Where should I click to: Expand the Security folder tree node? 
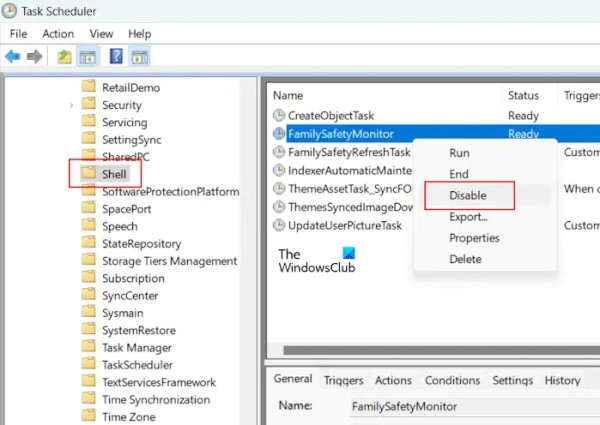tap(71, 105)
